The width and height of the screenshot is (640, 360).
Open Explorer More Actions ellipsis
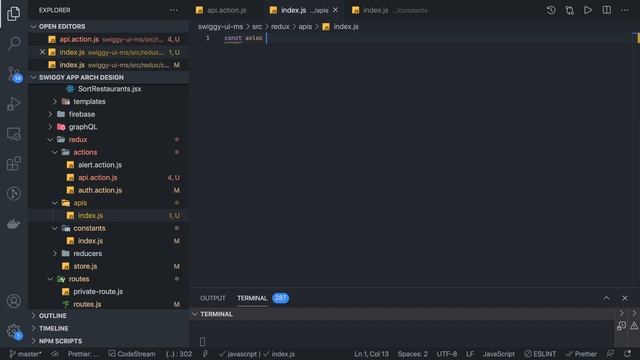pyautogui.click(x=174, y=10)
